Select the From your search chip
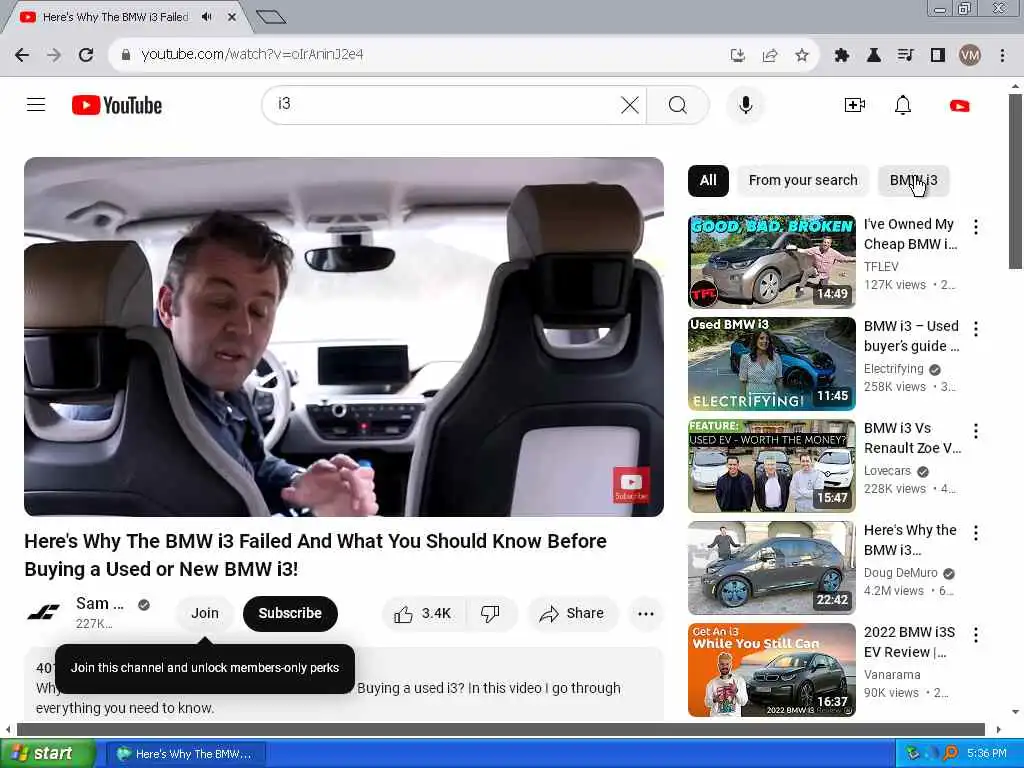This screenshot has height=768, width=1024. (x=803, y=180)
